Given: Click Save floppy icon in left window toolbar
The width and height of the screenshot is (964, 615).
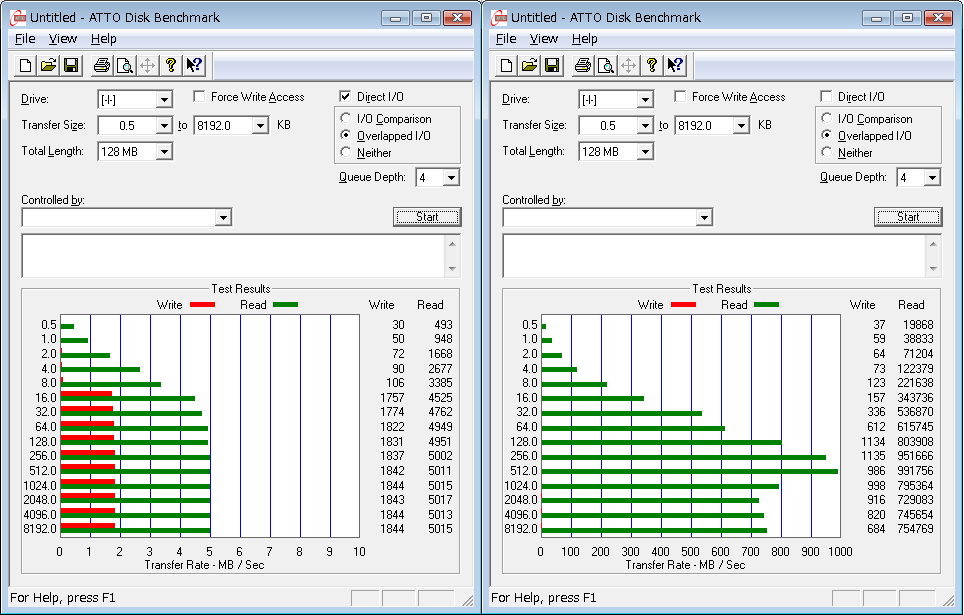Looking at the screenshot, I should [x=71, y=66].
